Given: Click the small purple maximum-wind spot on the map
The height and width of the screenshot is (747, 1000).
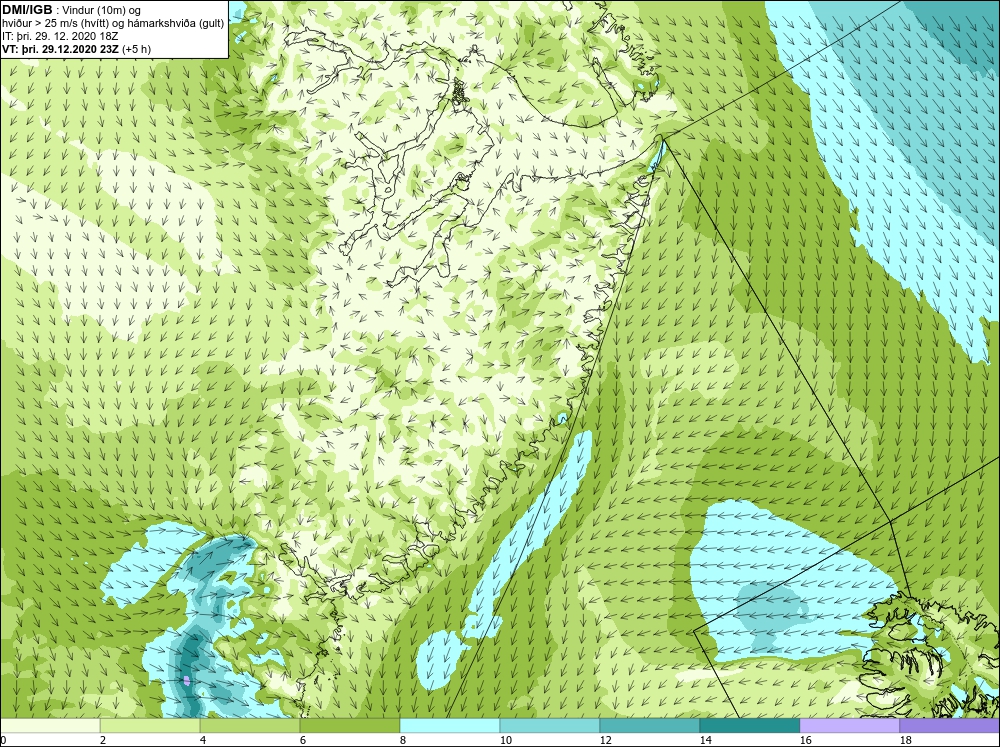Looking at the screenshot, I should point(186,681).
